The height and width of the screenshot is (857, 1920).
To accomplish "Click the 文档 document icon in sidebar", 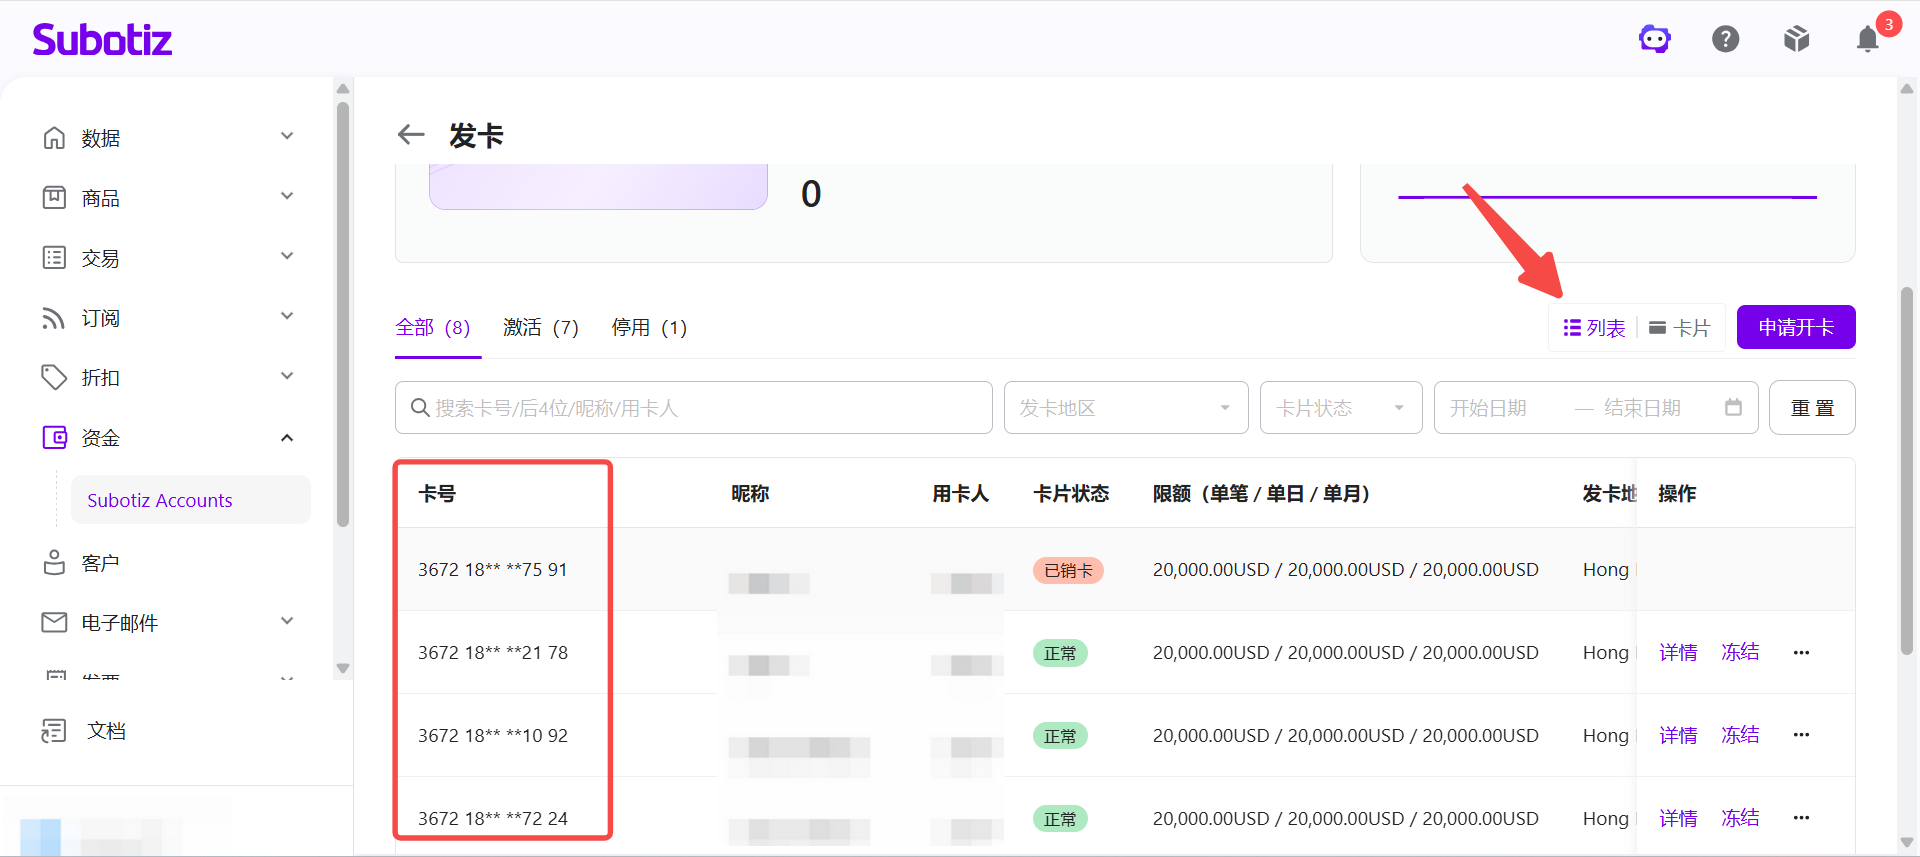I will [54, 731].
